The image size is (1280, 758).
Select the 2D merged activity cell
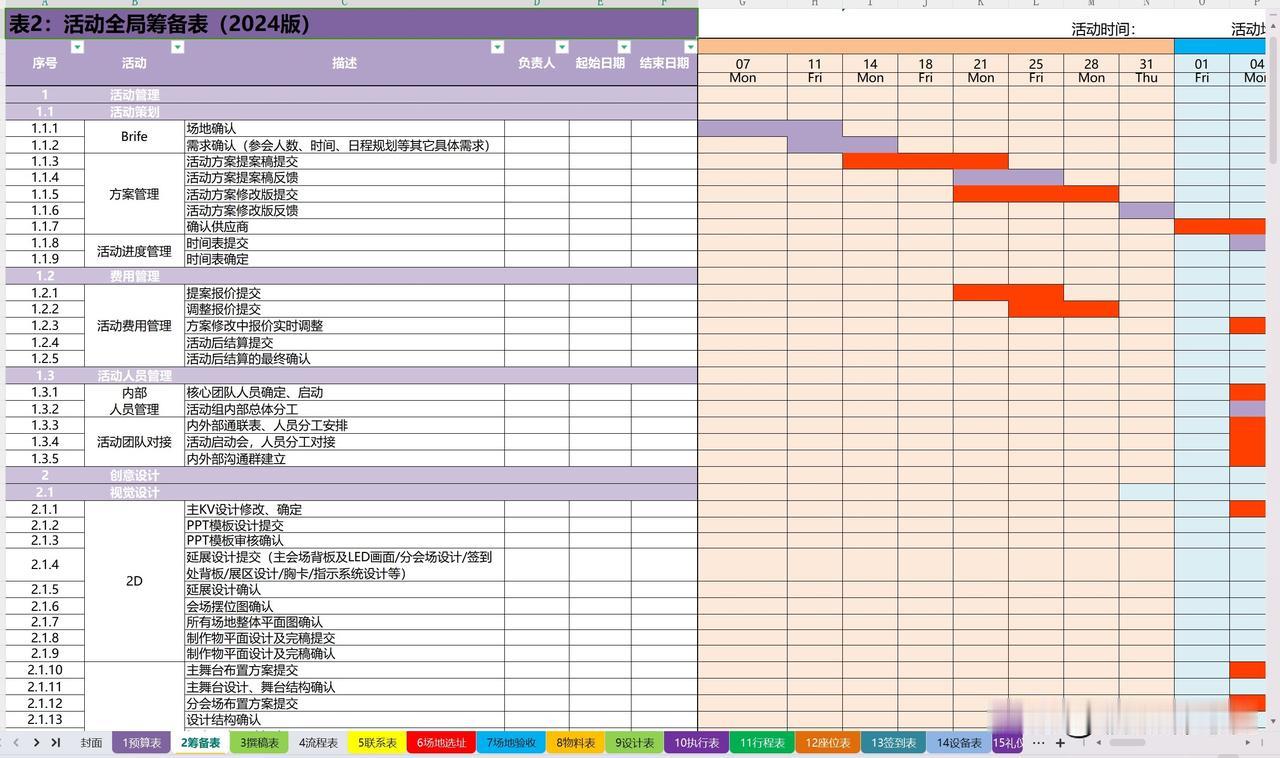pos(134,581)
